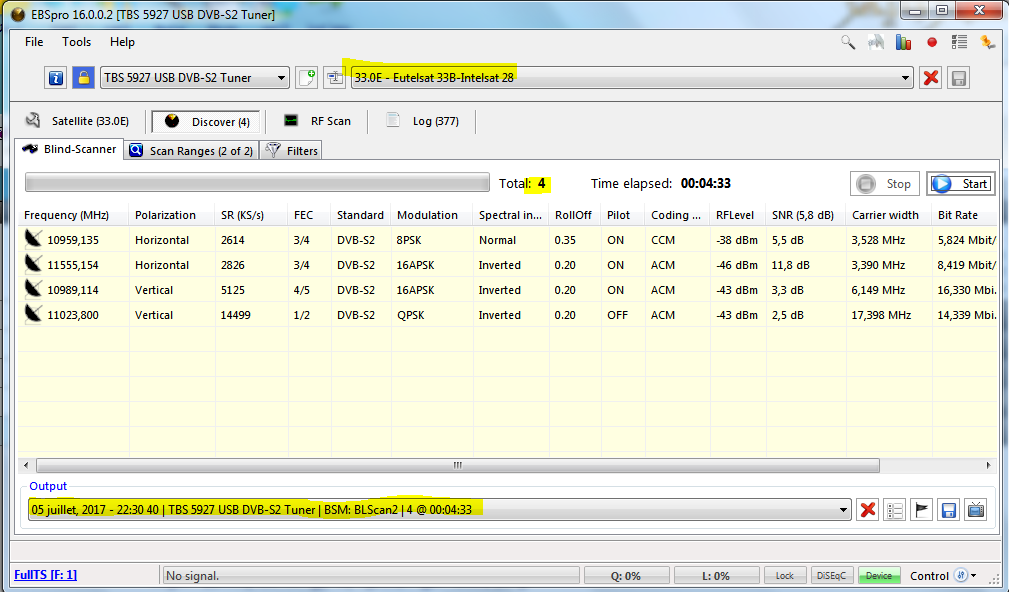This screenshot has height=592, width=1009.
Task: Toggle the DiSEqC status button
Action: coord(832,576)
